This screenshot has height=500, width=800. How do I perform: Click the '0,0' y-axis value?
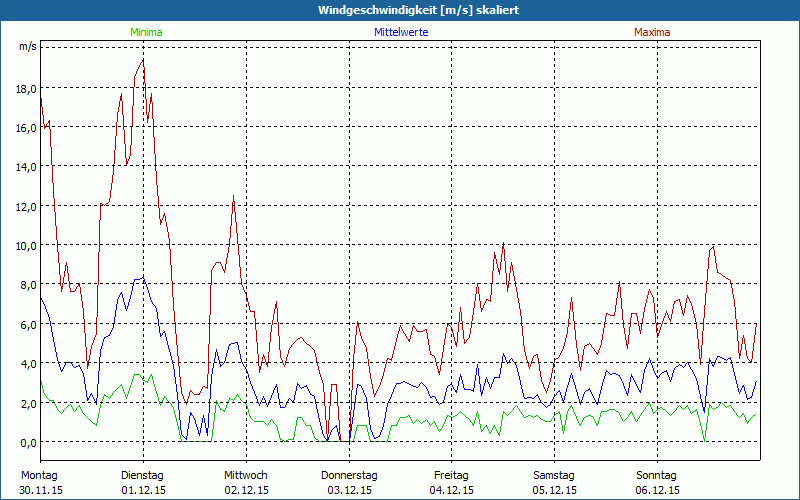pyautogui.click(x=29, y=443)
